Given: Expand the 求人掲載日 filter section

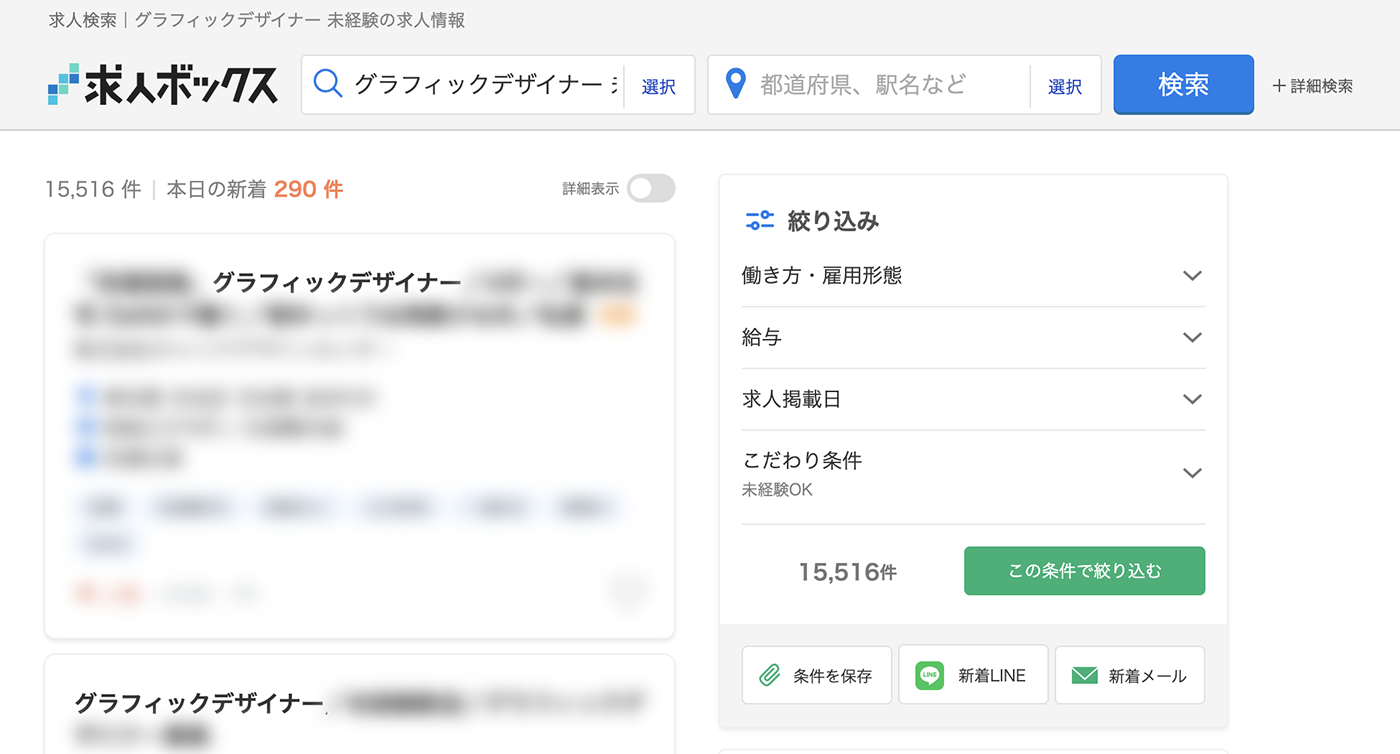Looking at the screenshot, I should [x=973, y=399].
